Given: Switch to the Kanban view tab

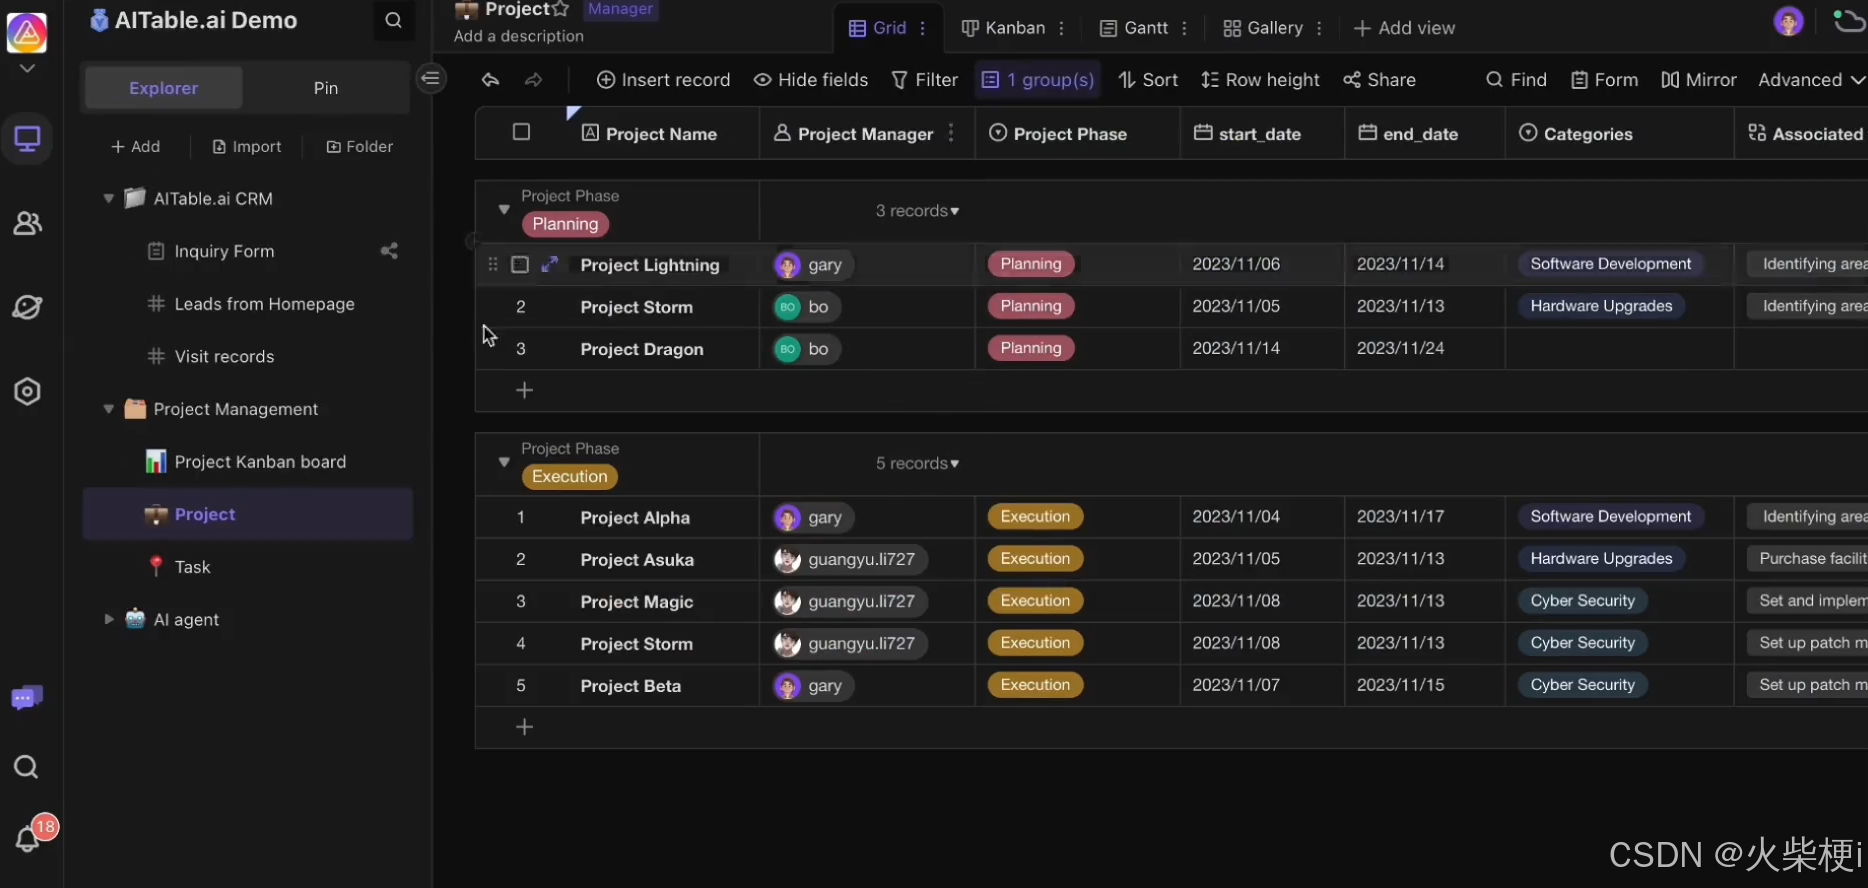Looking at the screenshot, I should click(x=1003, y=28).
